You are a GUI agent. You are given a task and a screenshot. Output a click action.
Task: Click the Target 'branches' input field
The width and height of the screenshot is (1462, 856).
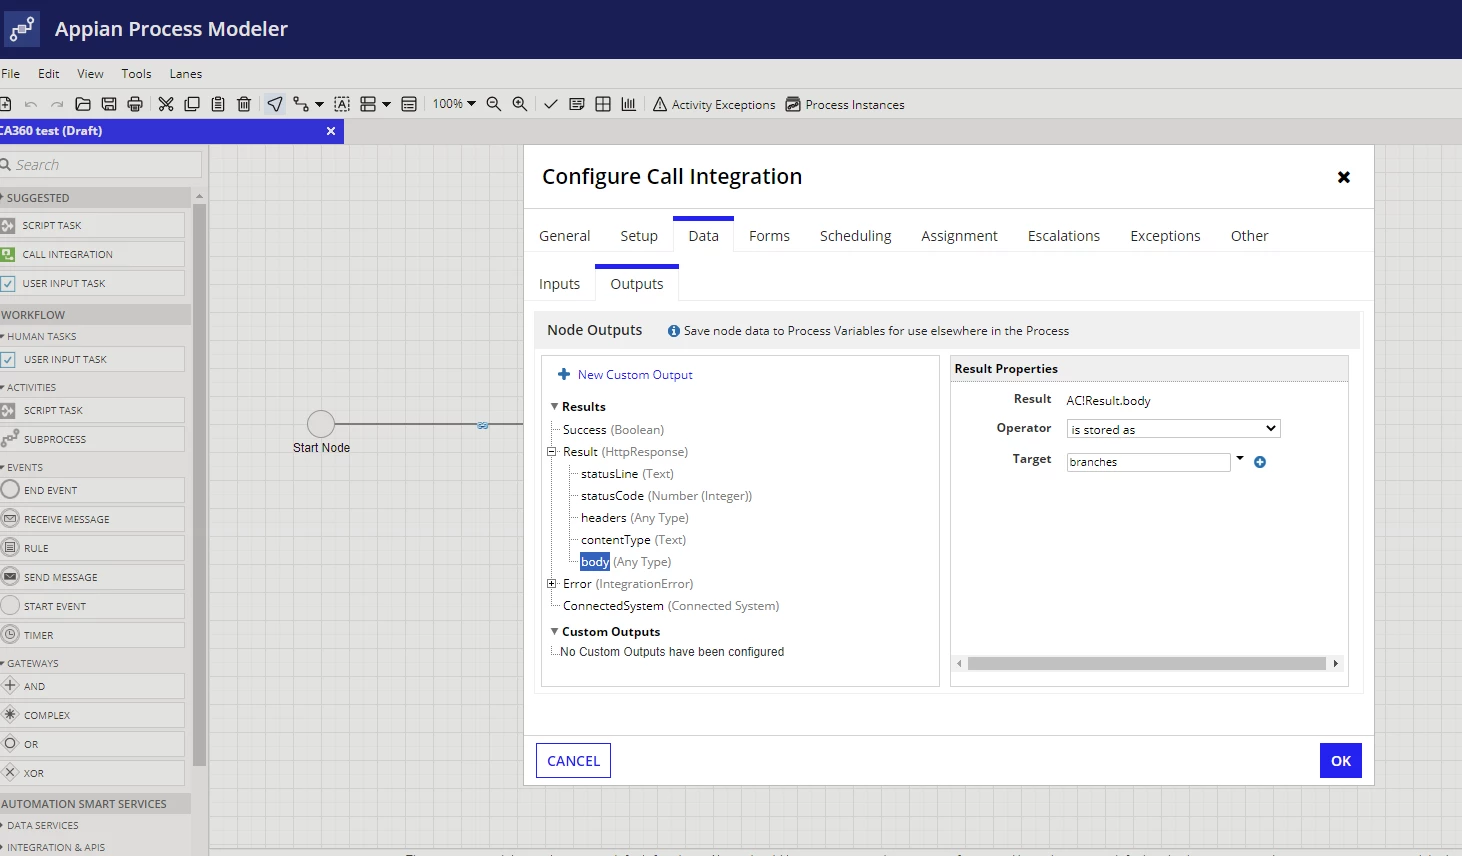tap(1149, 462)
